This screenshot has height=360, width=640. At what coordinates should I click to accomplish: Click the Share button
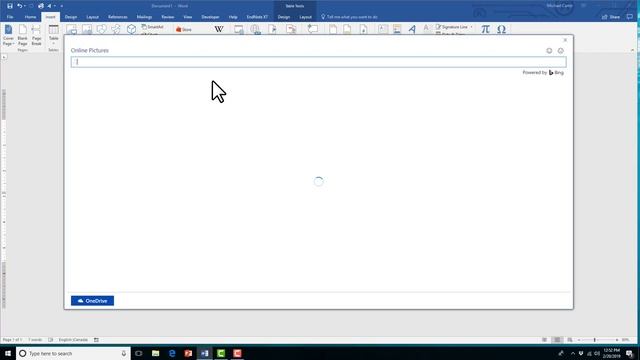[x=611, y=17]
